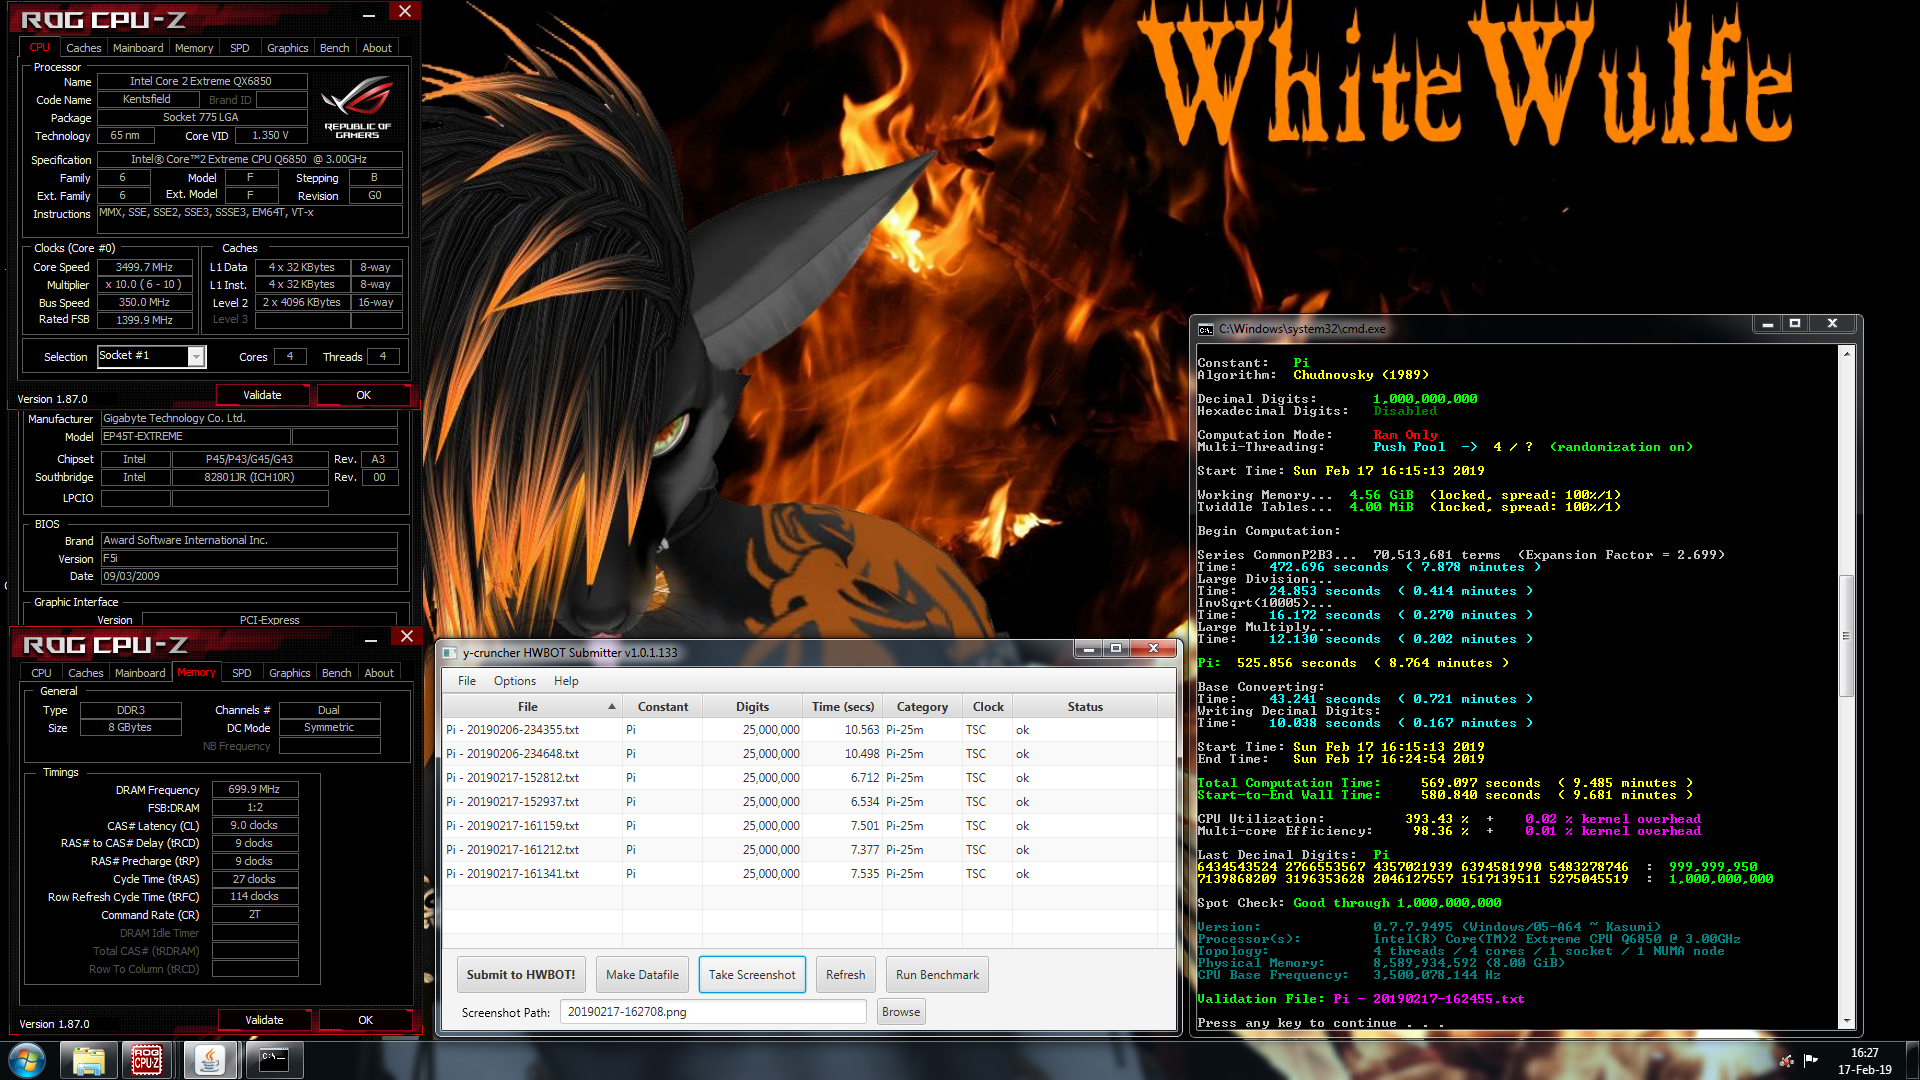
Task: Switch to CPU tab in bottom CPU-Z window
Action: [41, 673]
